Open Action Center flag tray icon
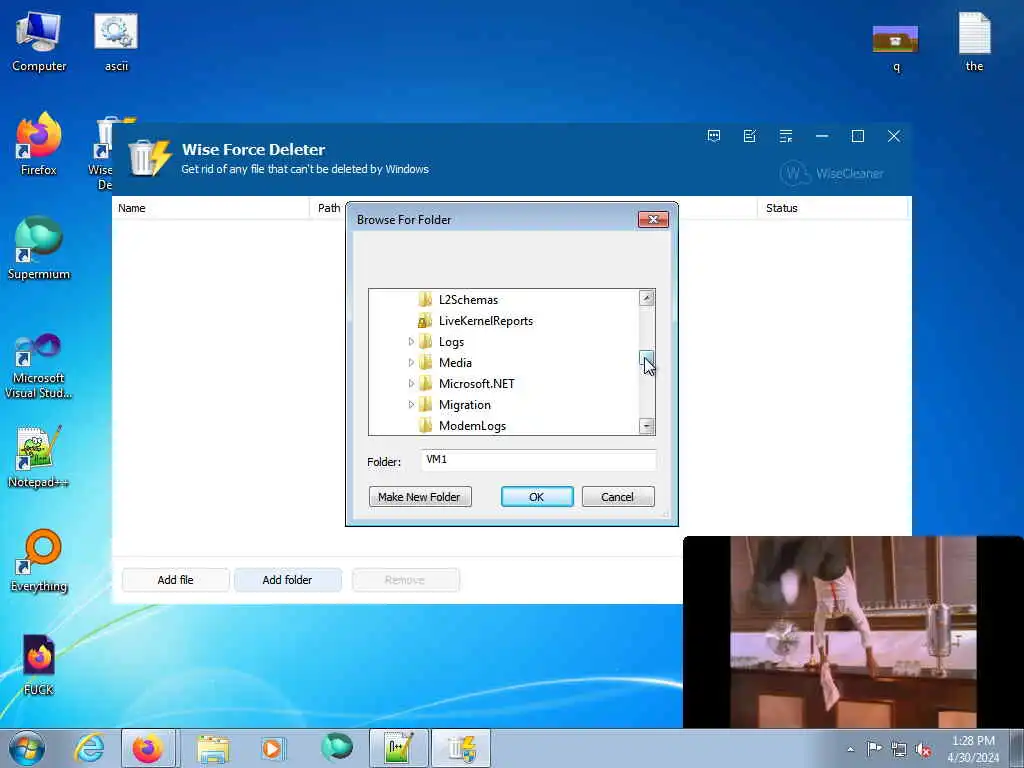Screen dimensions: 1024x768 [x=874, y=749]
